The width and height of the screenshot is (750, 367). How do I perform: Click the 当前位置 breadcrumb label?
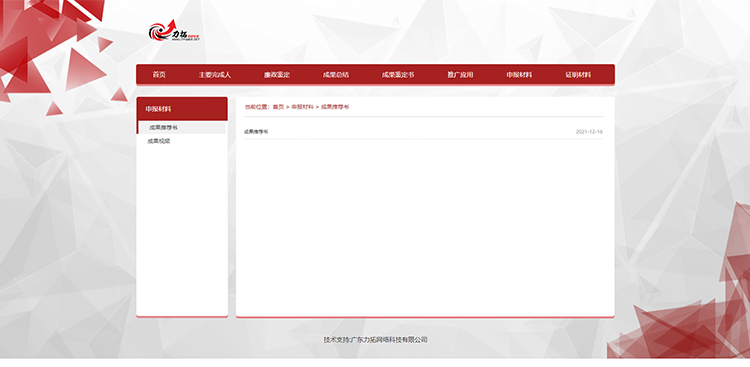click(257, 107)
